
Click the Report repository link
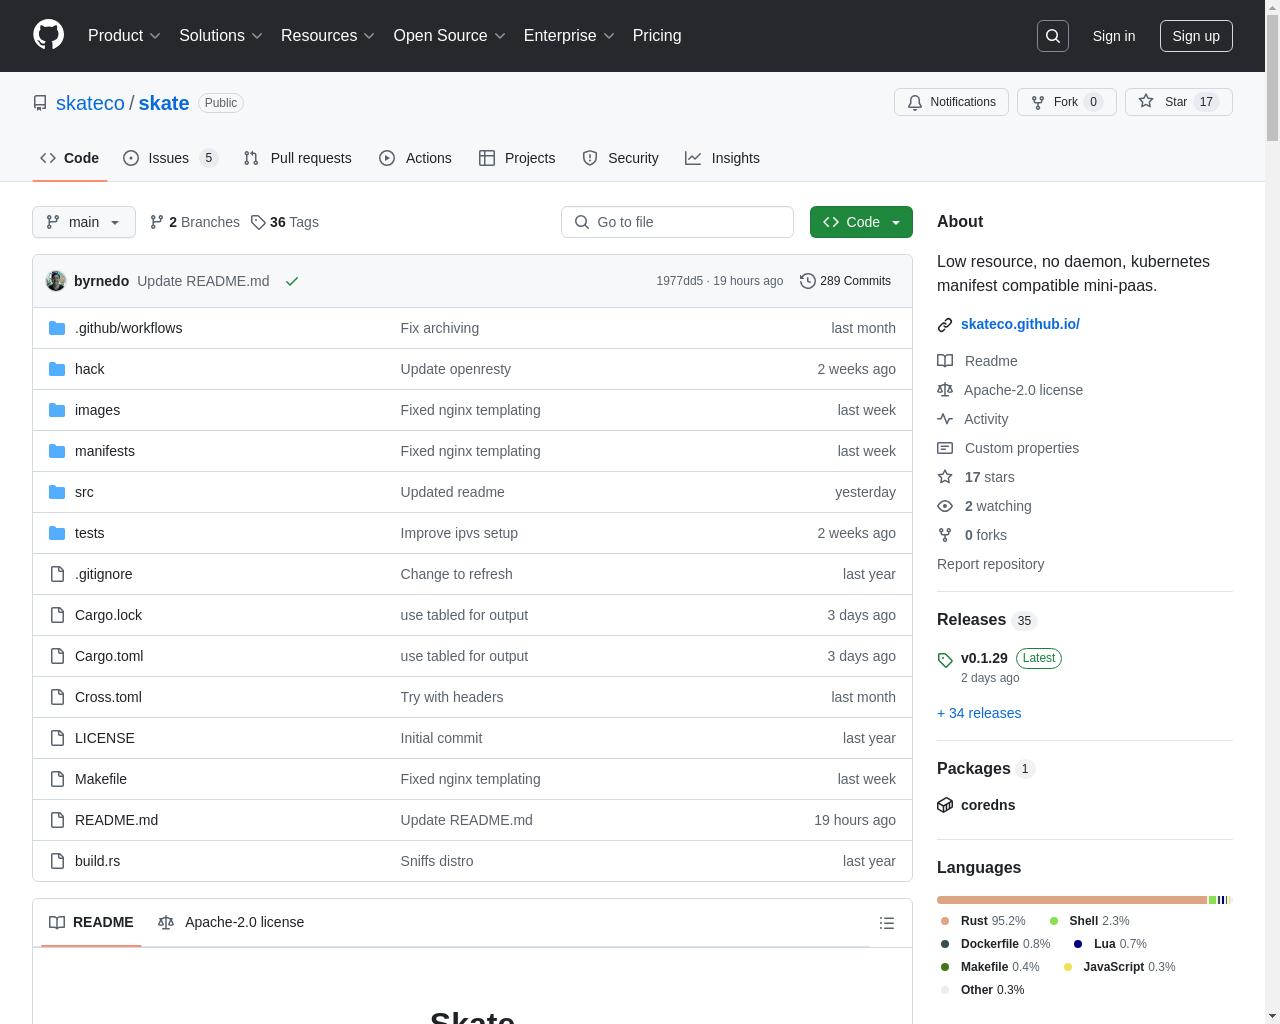tap(990, 564)
